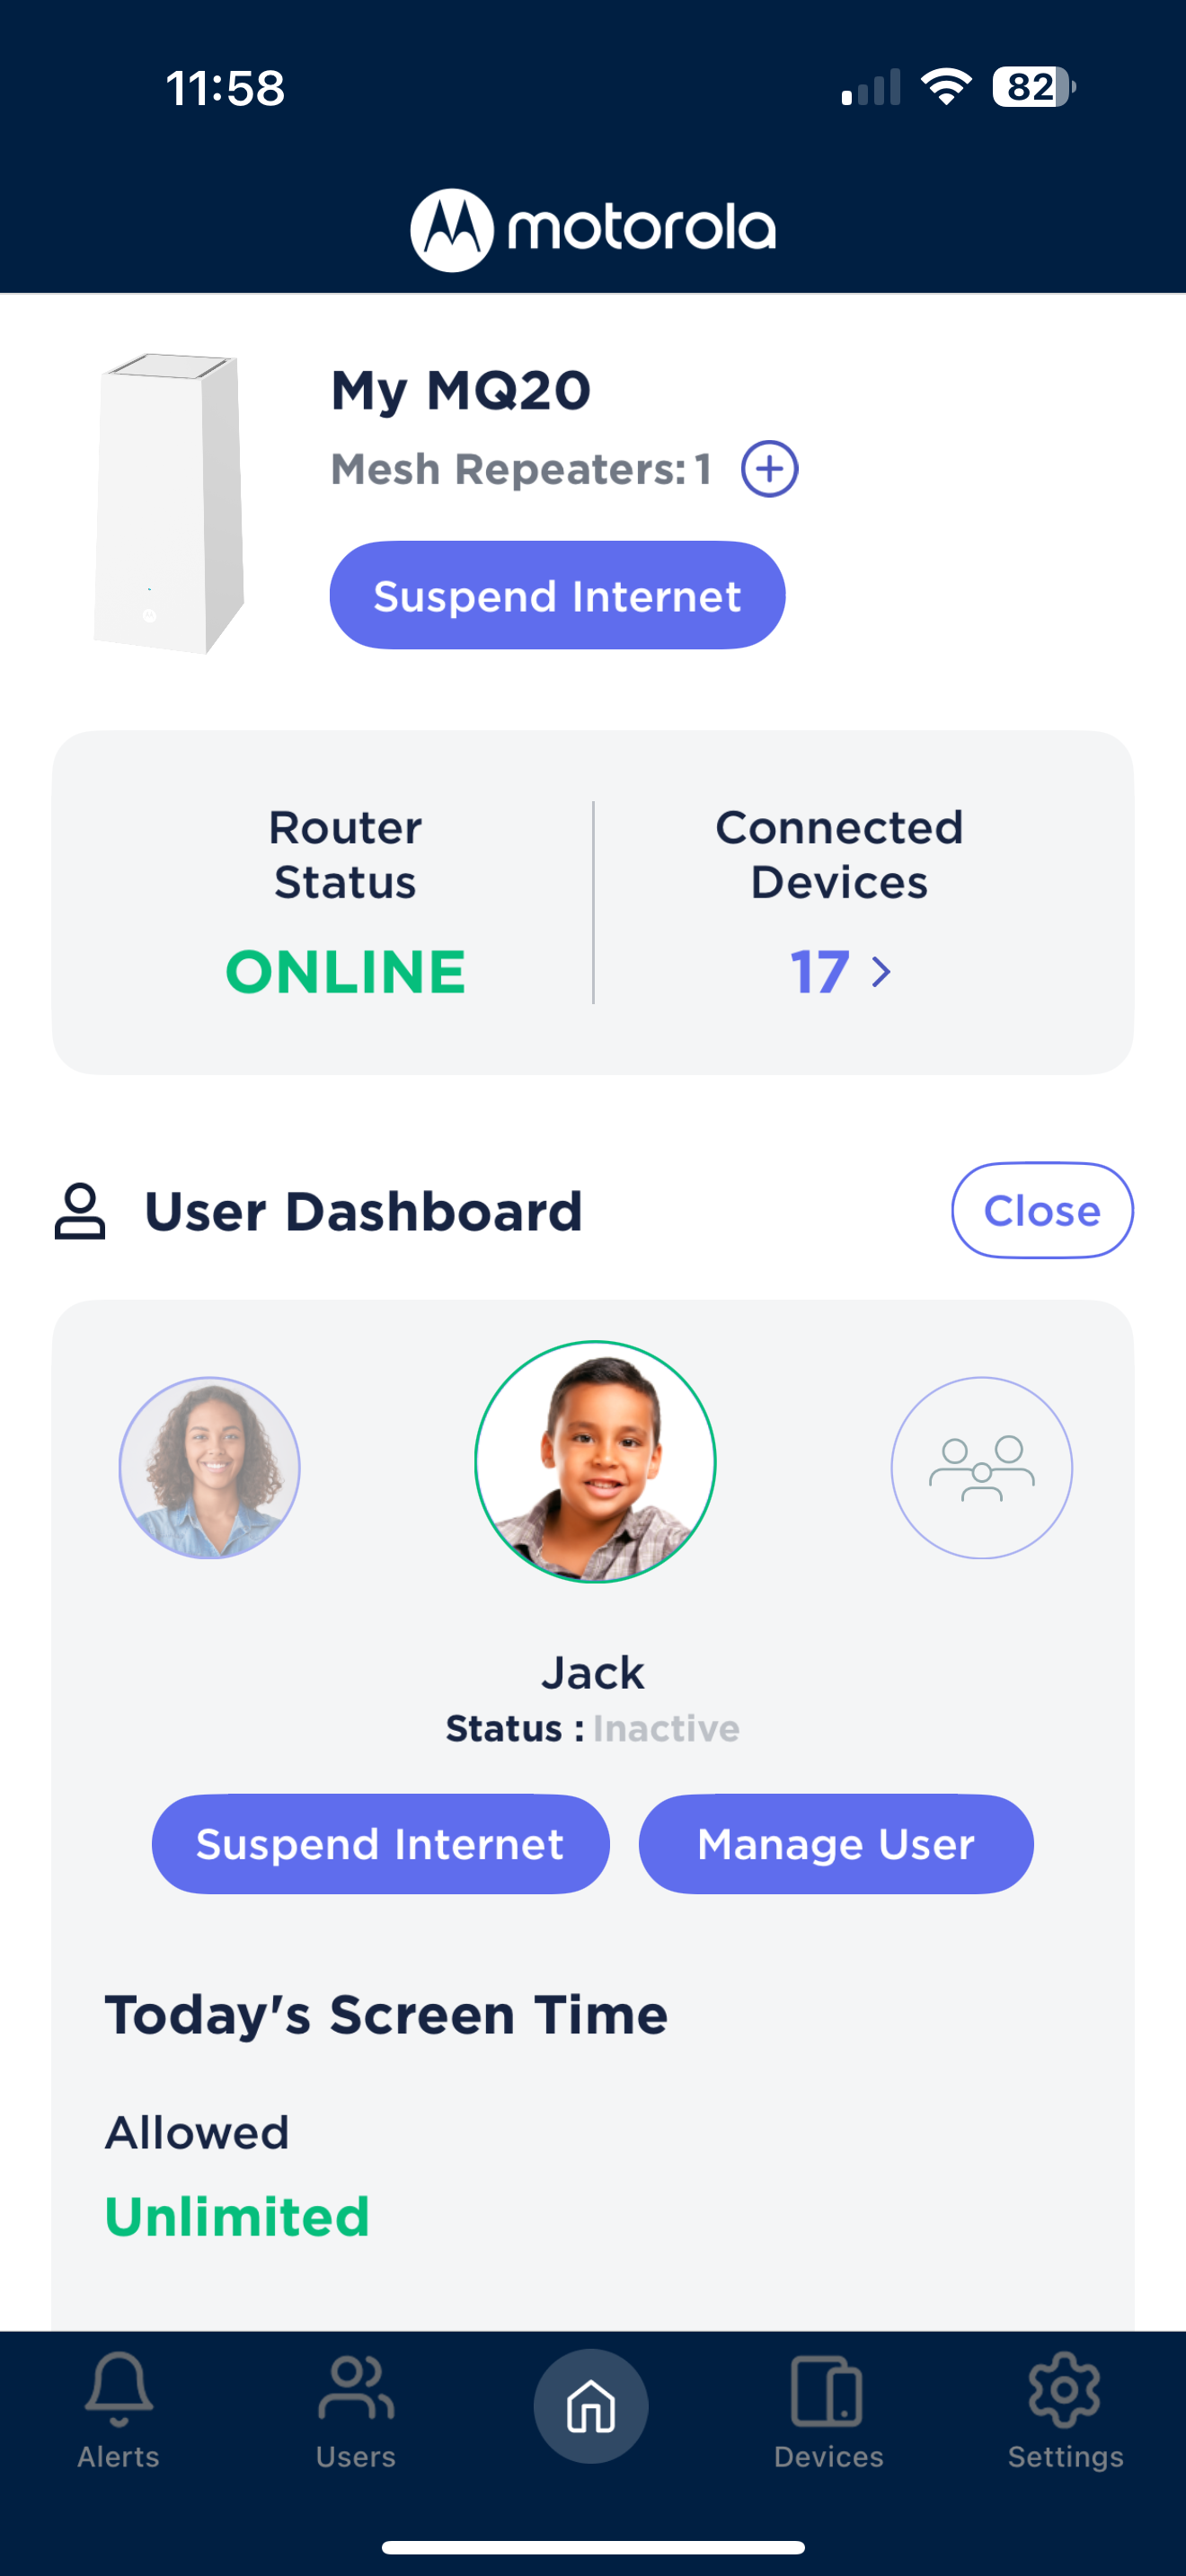Select the woman's profile photo
The width and height of the screenshot is (1186, 2576).
pyautogui.click(x=209, y=1467)
